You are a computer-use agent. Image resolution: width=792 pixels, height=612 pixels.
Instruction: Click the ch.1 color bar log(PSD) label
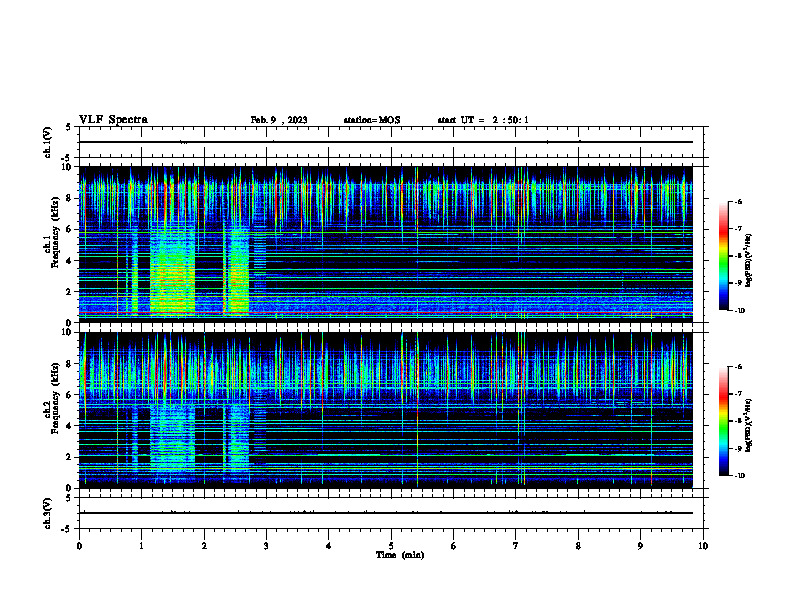click(x=749, y=260)
